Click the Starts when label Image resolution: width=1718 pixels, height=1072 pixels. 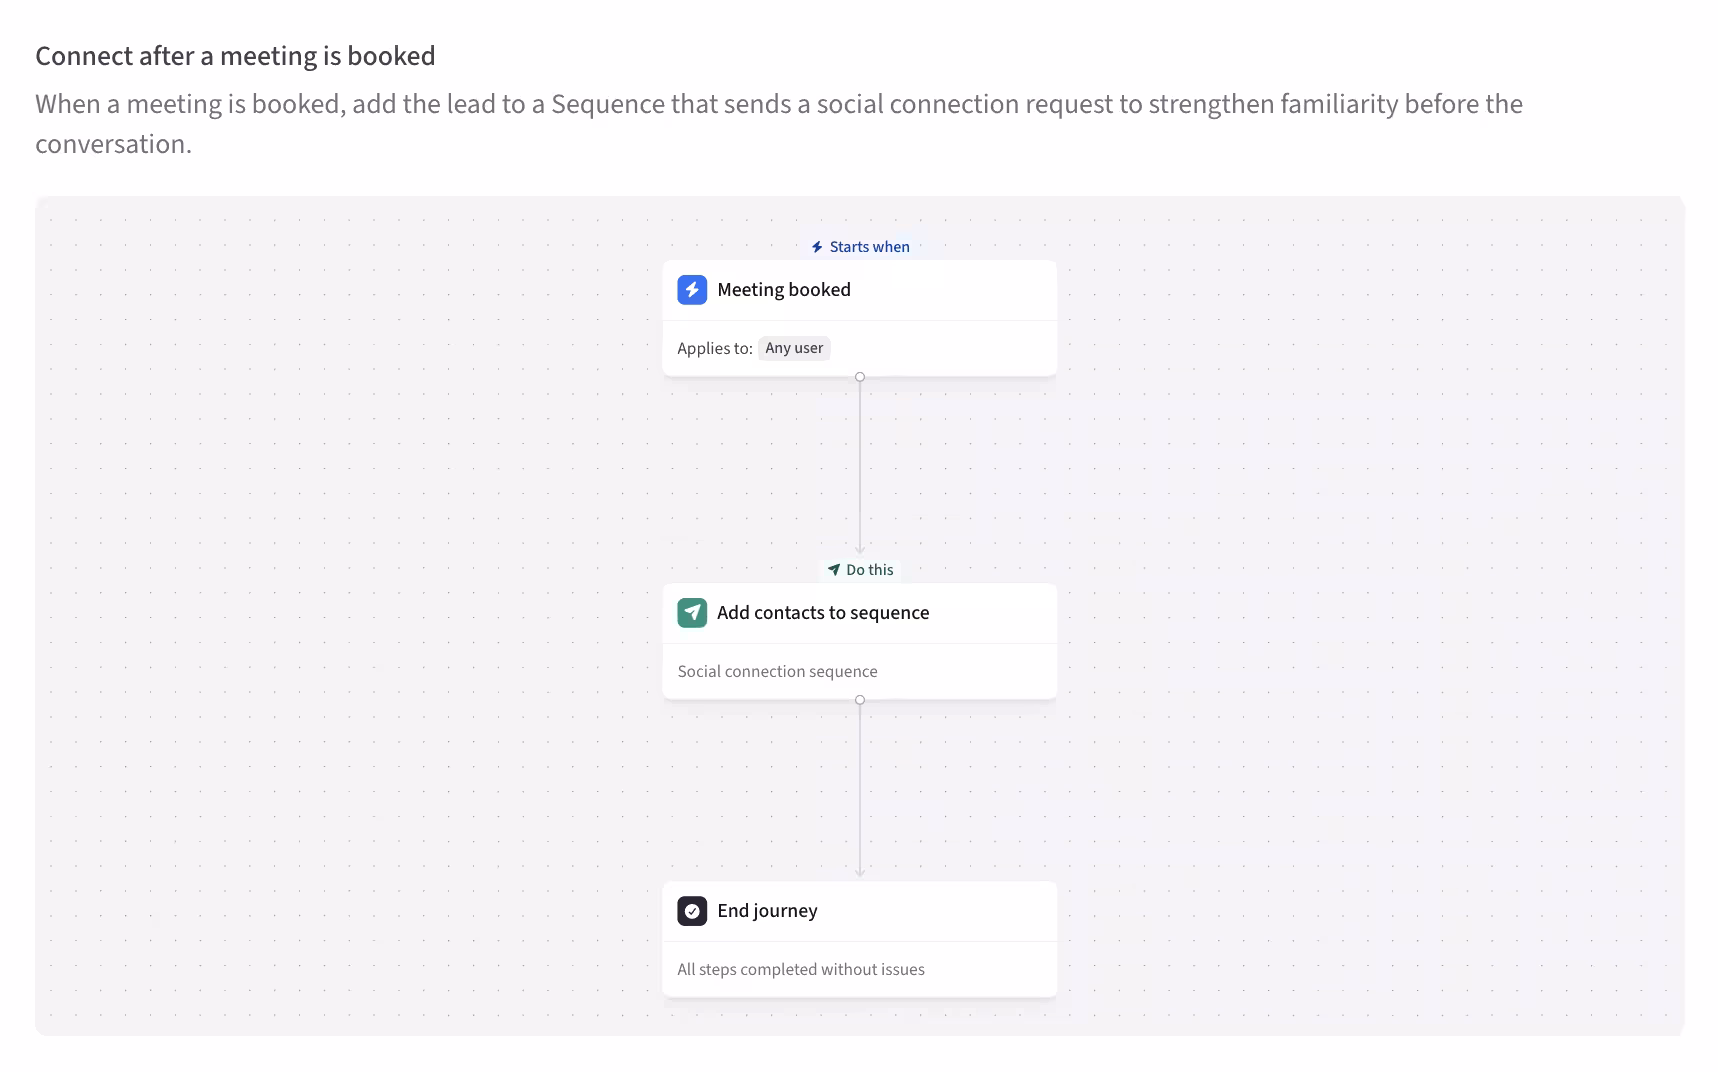point(869,247)
